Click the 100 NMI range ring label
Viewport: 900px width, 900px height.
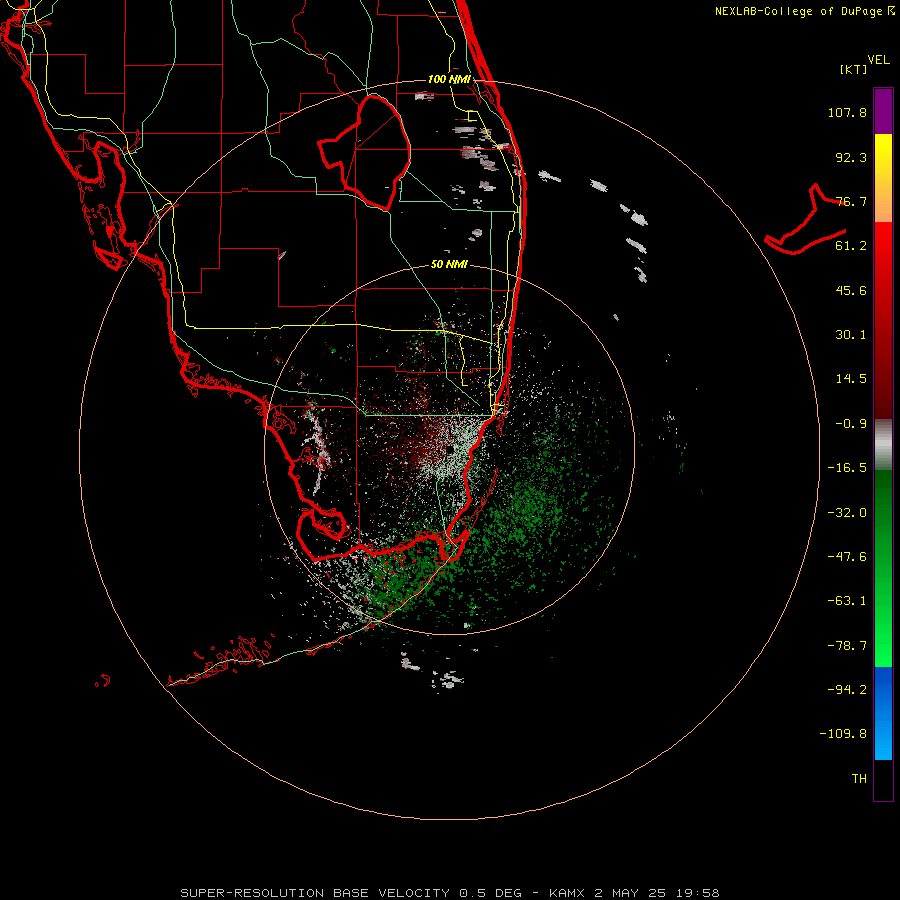click(x=449, y=79)
